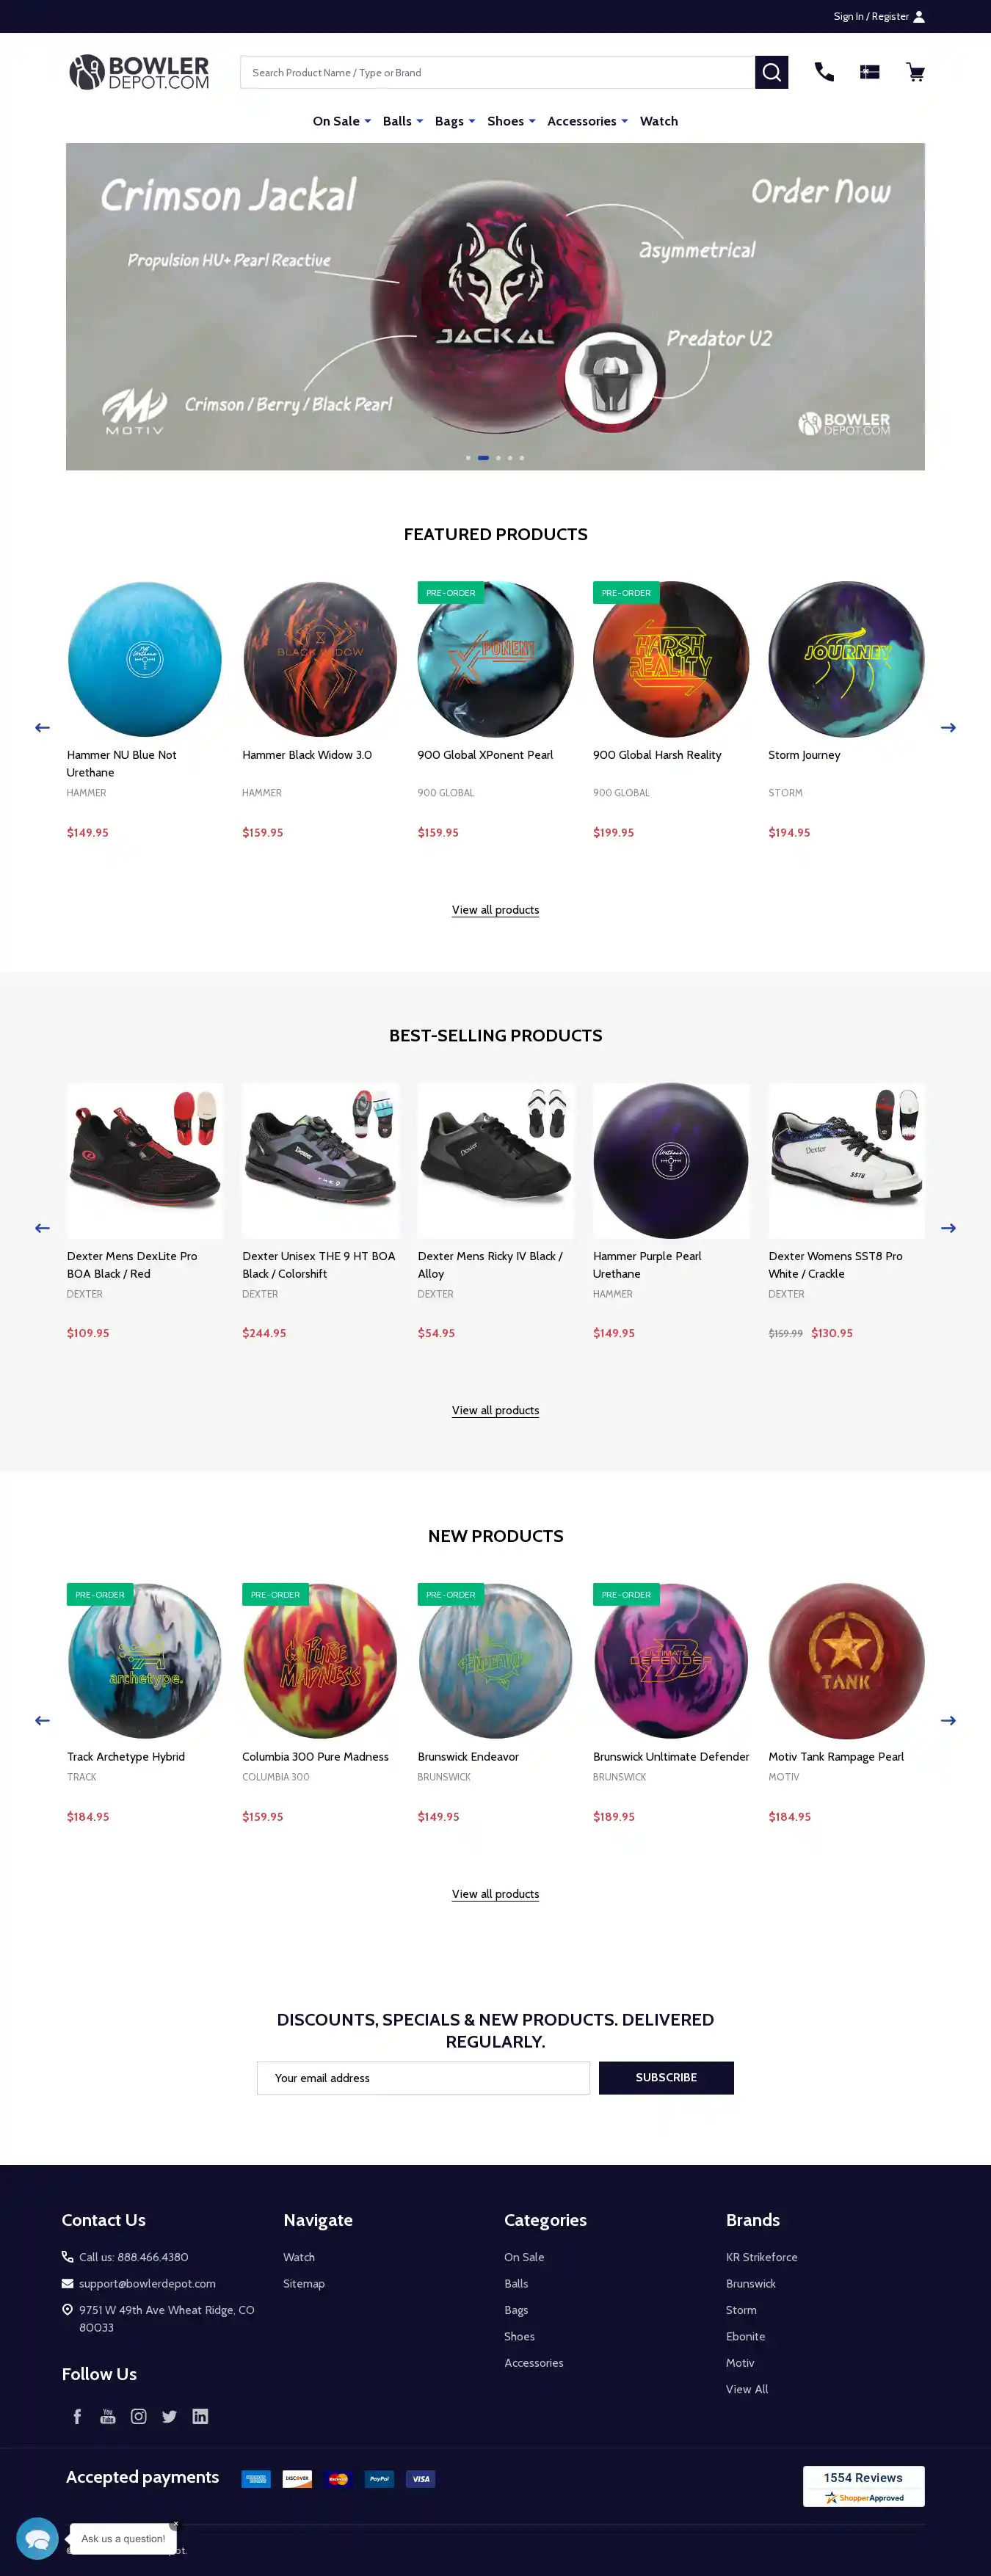
Task: Open the Watch menu item
Action: tap(659, 121)
